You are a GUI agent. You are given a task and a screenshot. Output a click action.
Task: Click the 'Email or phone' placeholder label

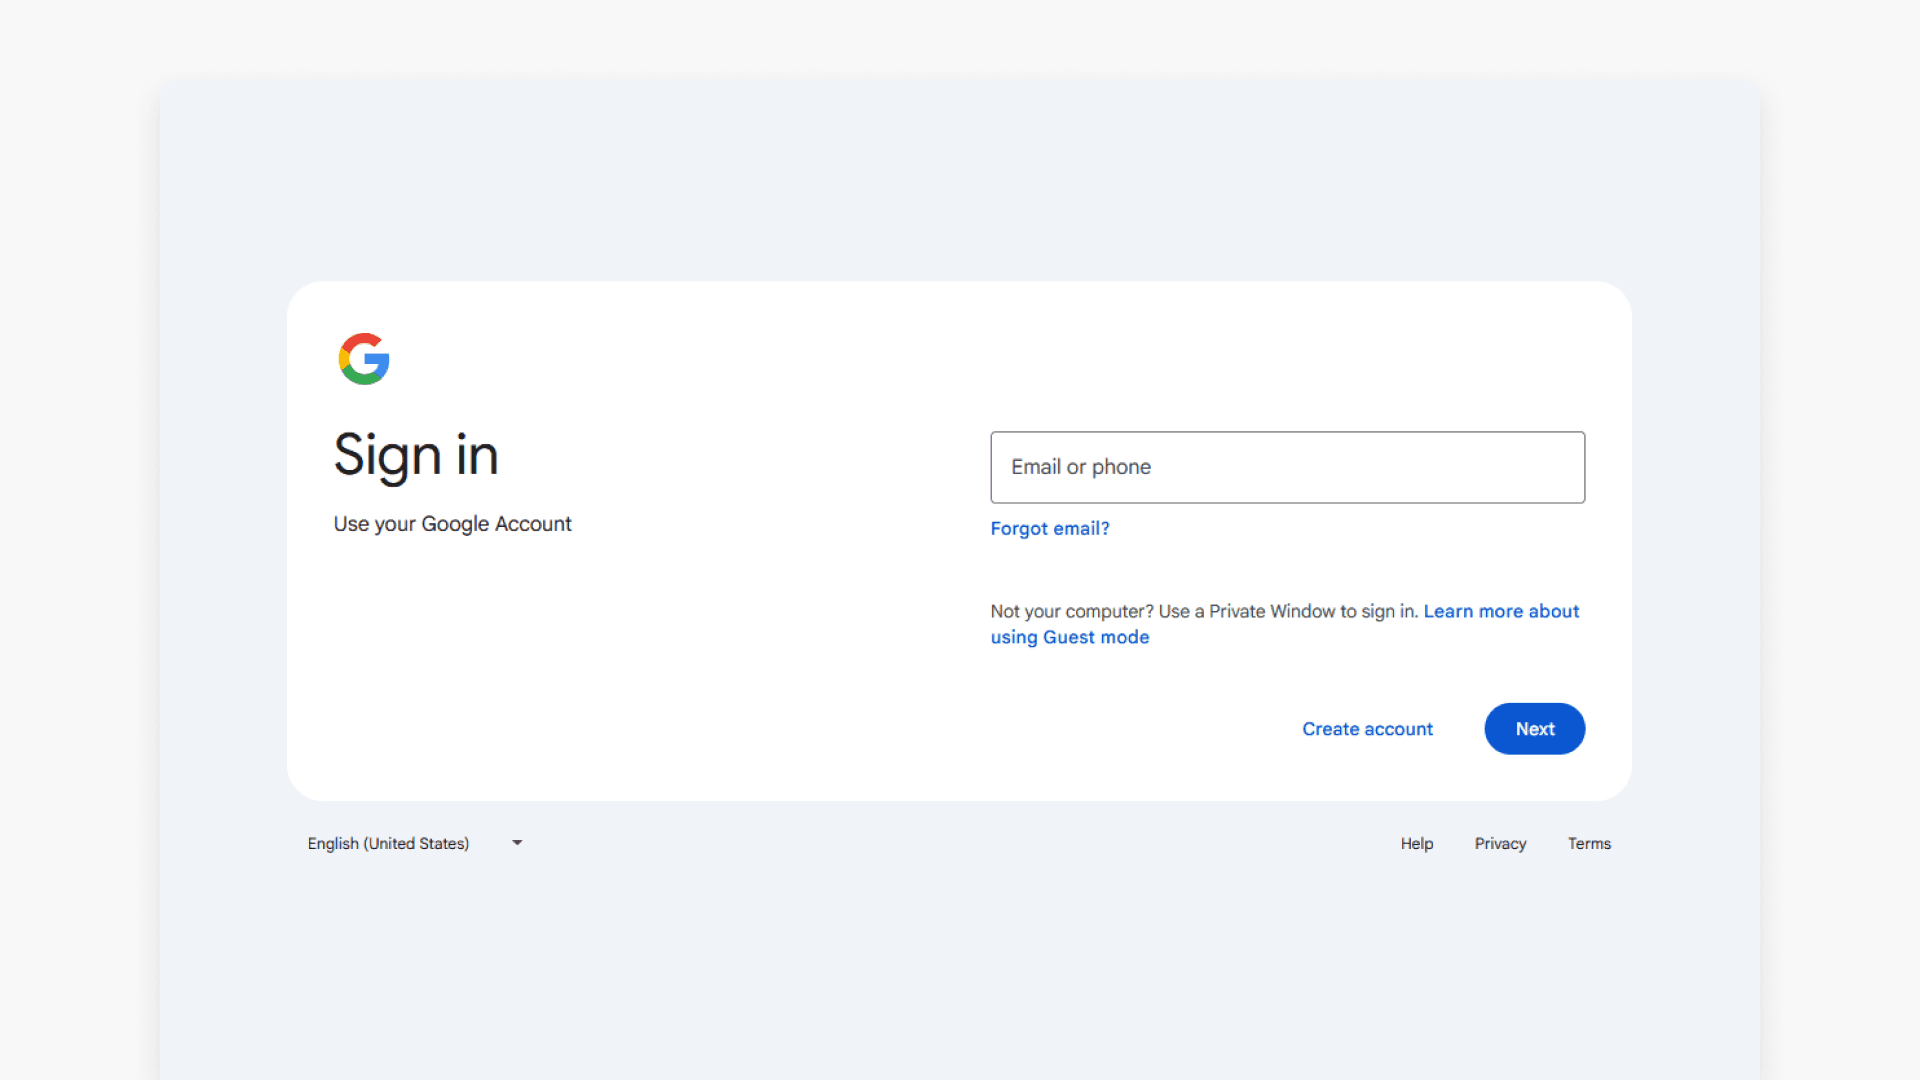[1080, 467]
